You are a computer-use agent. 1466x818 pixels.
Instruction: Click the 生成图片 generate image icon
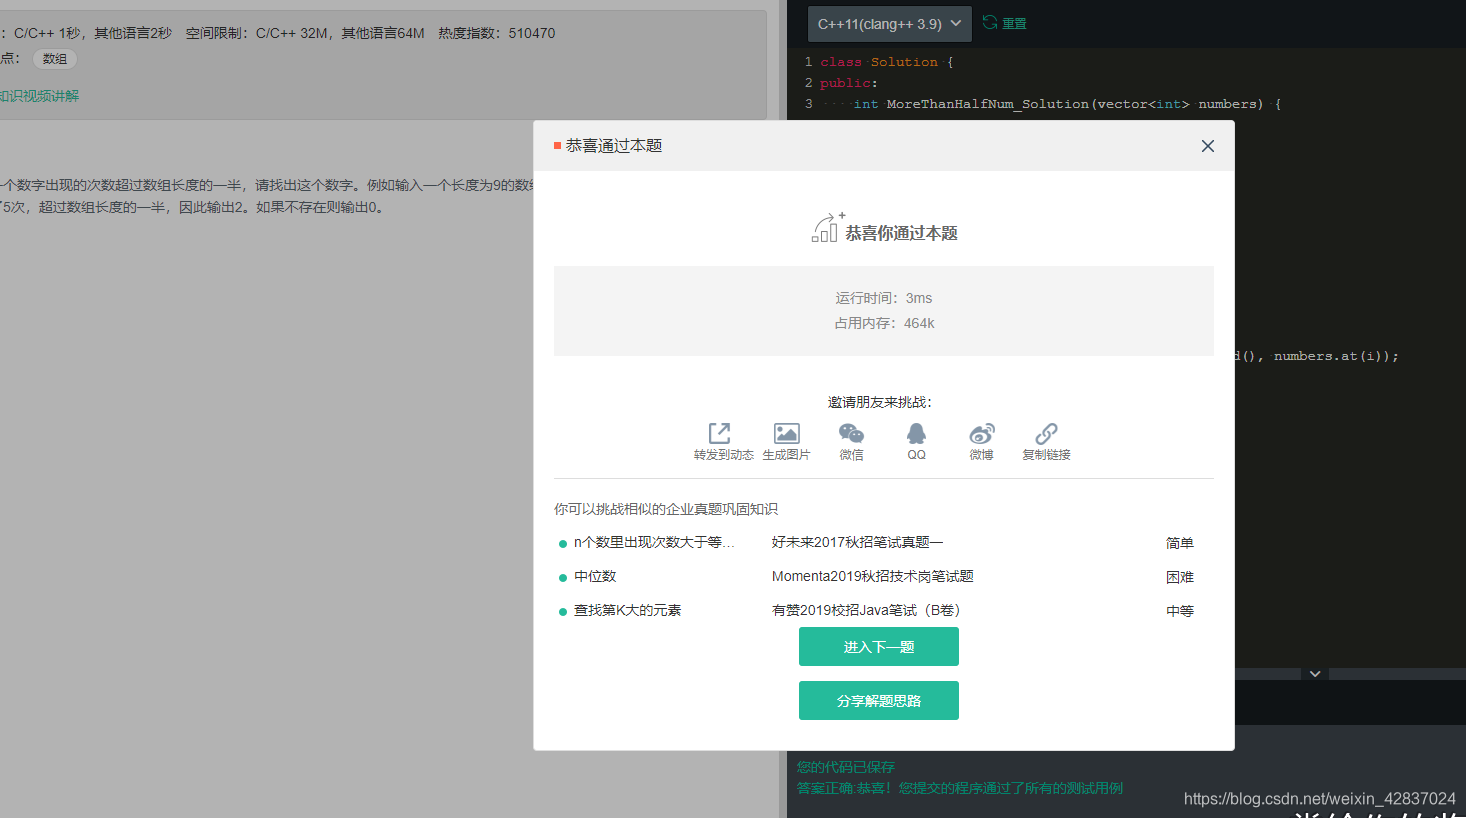coord(787,433)
